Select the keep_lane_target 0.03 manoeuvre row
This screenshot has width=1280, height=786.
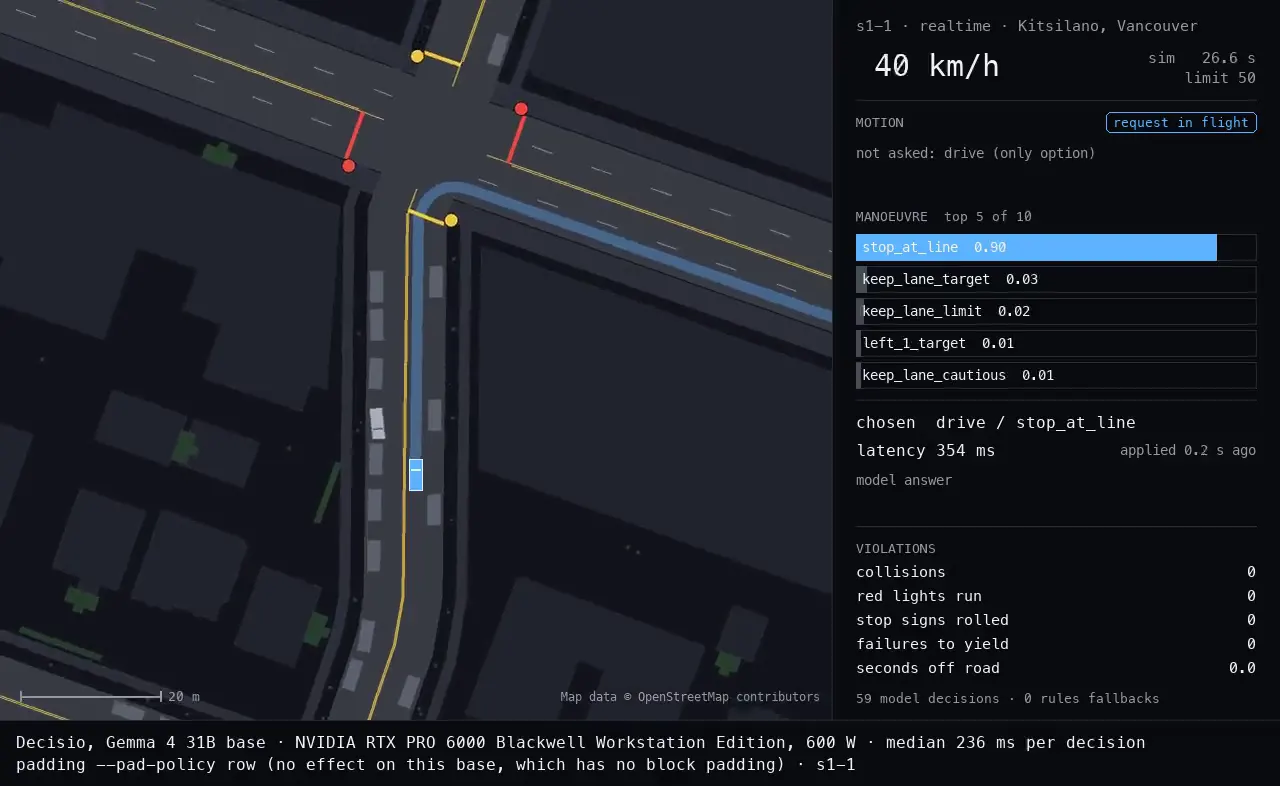pos(1056,279)
